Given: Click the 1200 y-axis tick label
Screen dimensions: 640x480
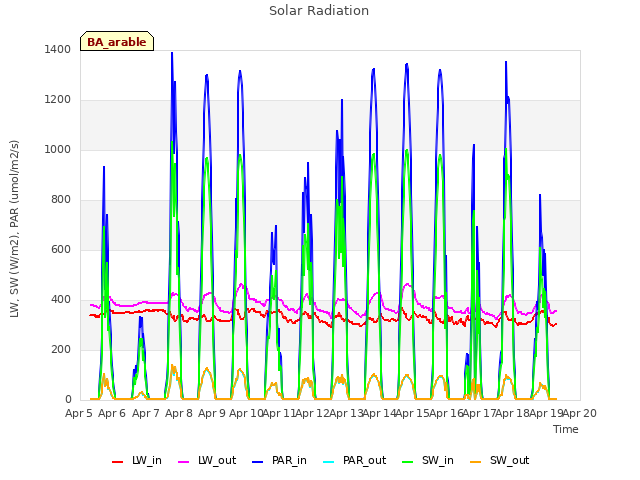Looking at the screenshot, I should pyautogui.click(x=58, y=100).
